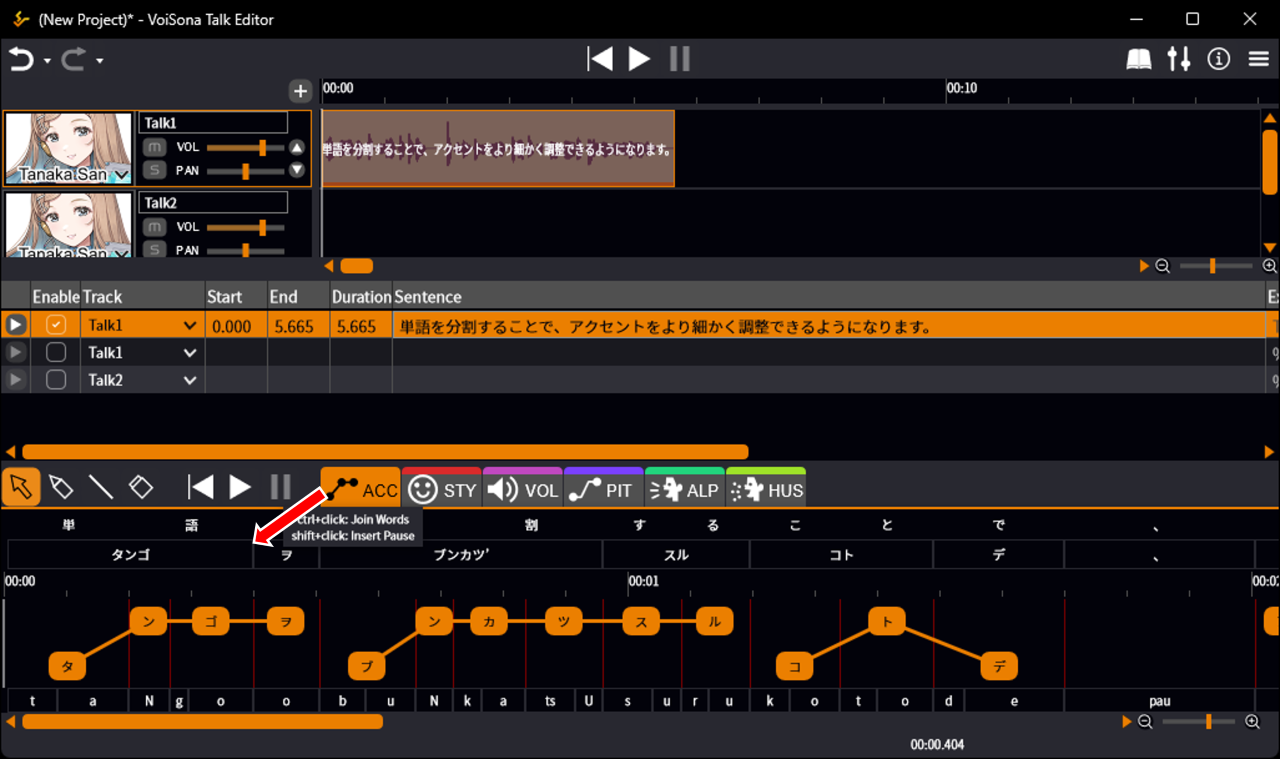Select the line drawing tool
This screenshot has width=1280, height=759.
pos(101,487)
